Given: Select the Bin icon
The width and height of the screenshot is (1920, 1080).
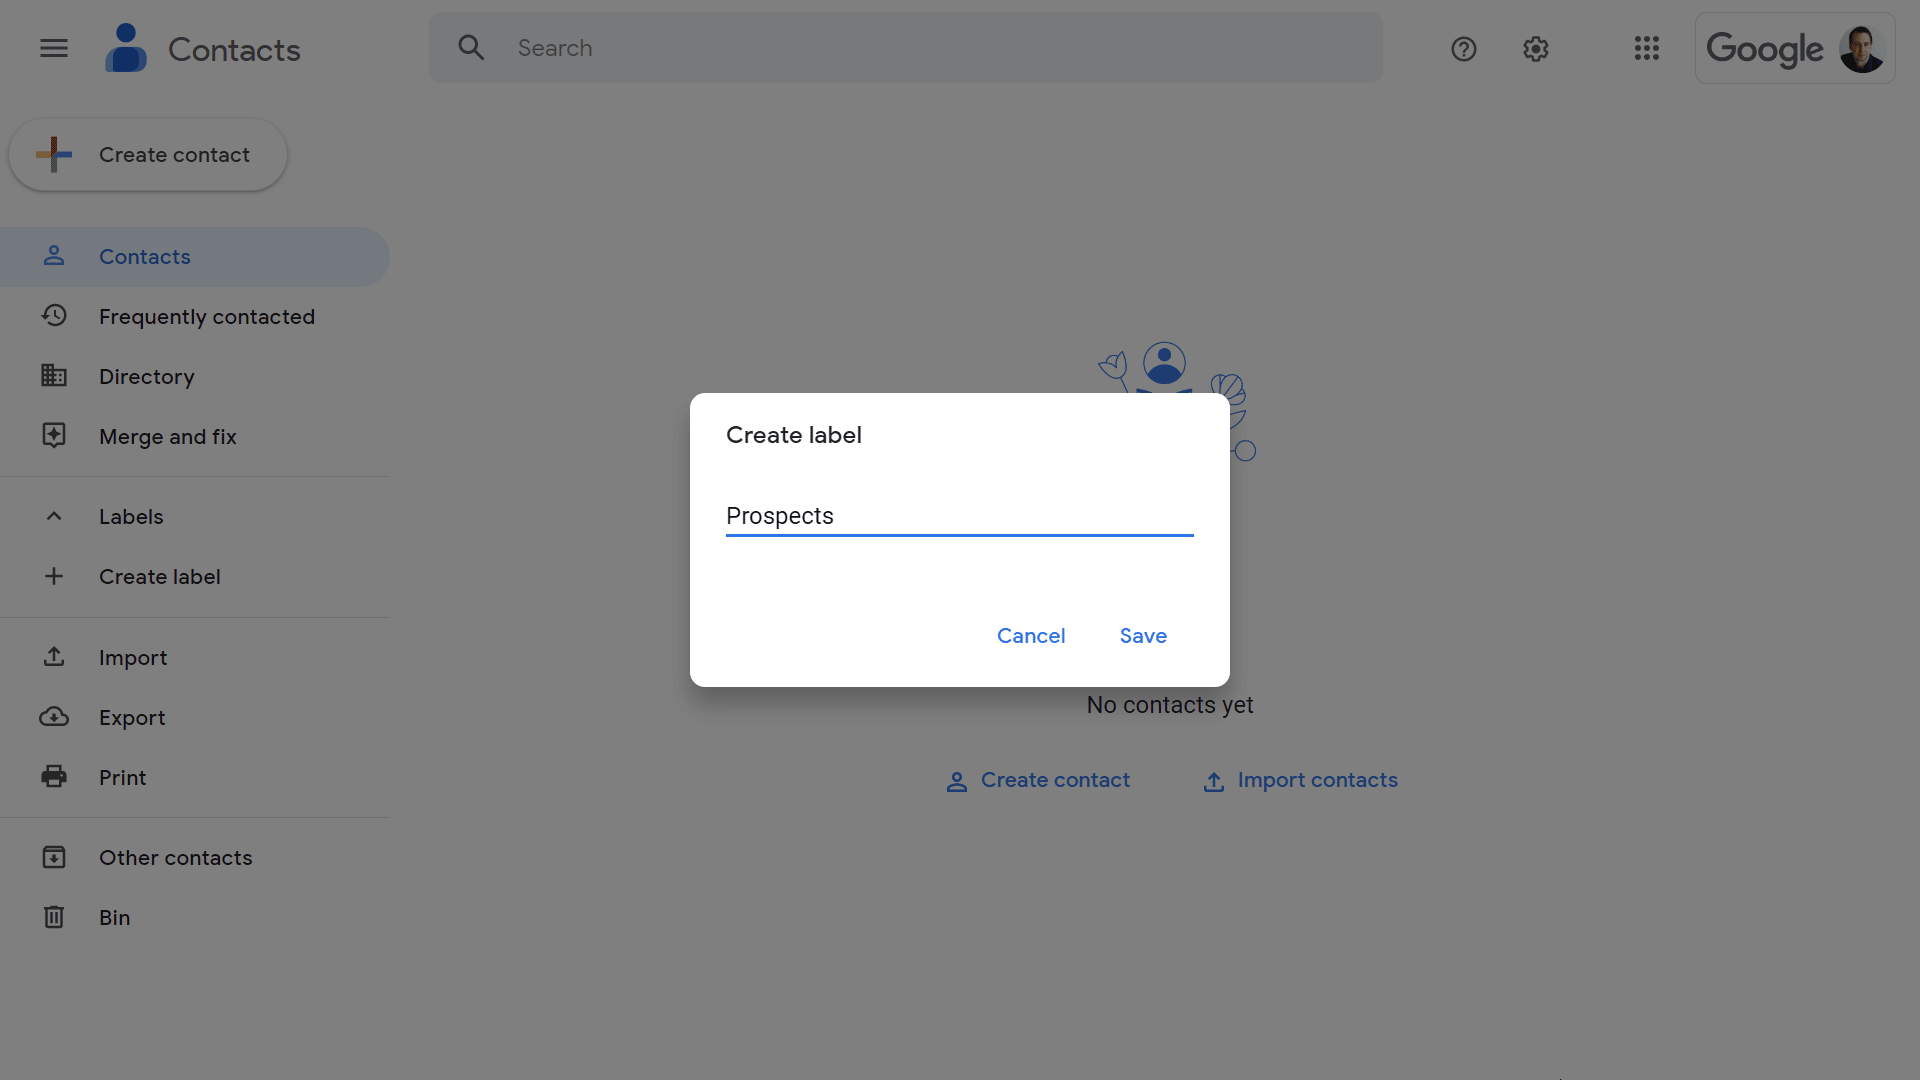Looking at the screenshot, I should click(x=53, y=916).
